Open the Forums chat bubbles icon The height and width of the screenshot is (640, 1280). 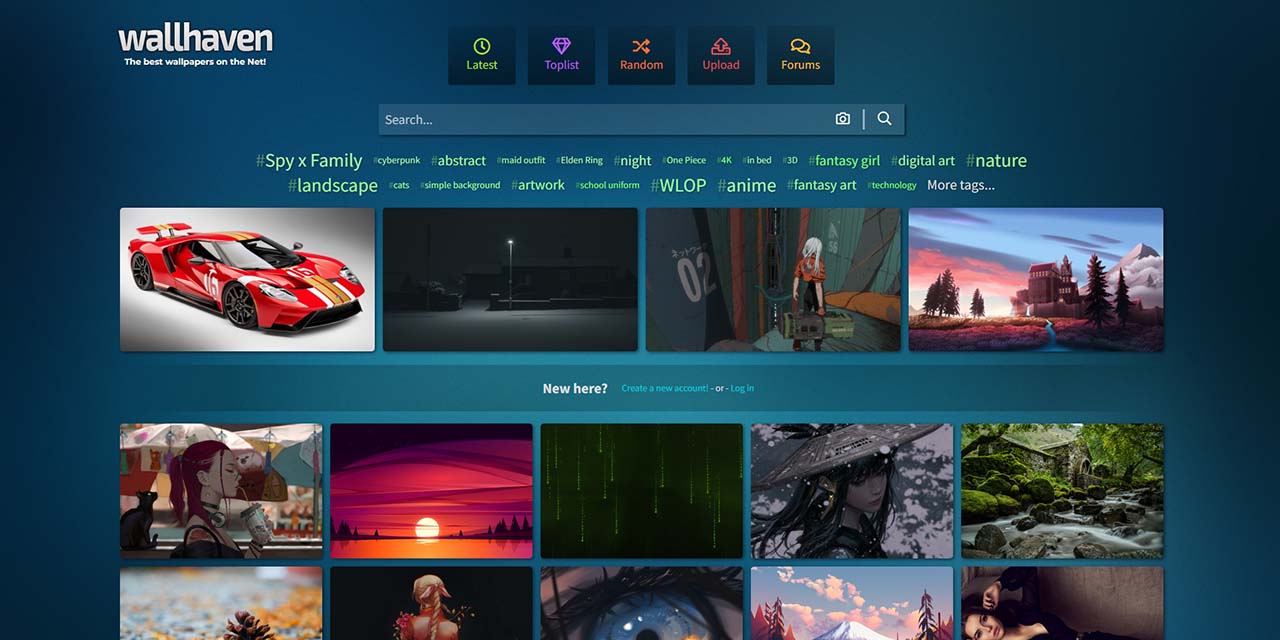click(800, 47)
